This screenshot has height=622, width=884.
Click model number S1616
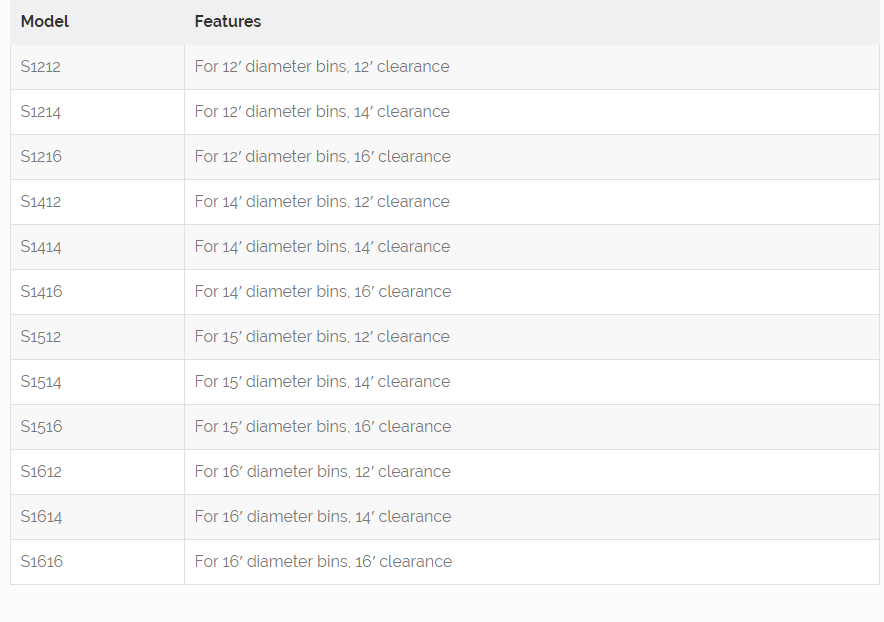41,562
